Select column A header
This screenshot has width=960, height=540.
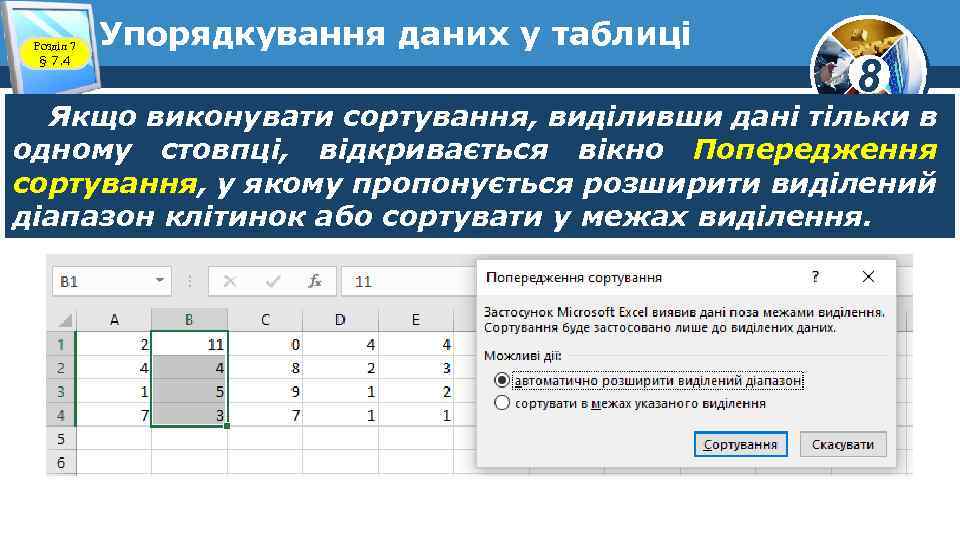114,320
